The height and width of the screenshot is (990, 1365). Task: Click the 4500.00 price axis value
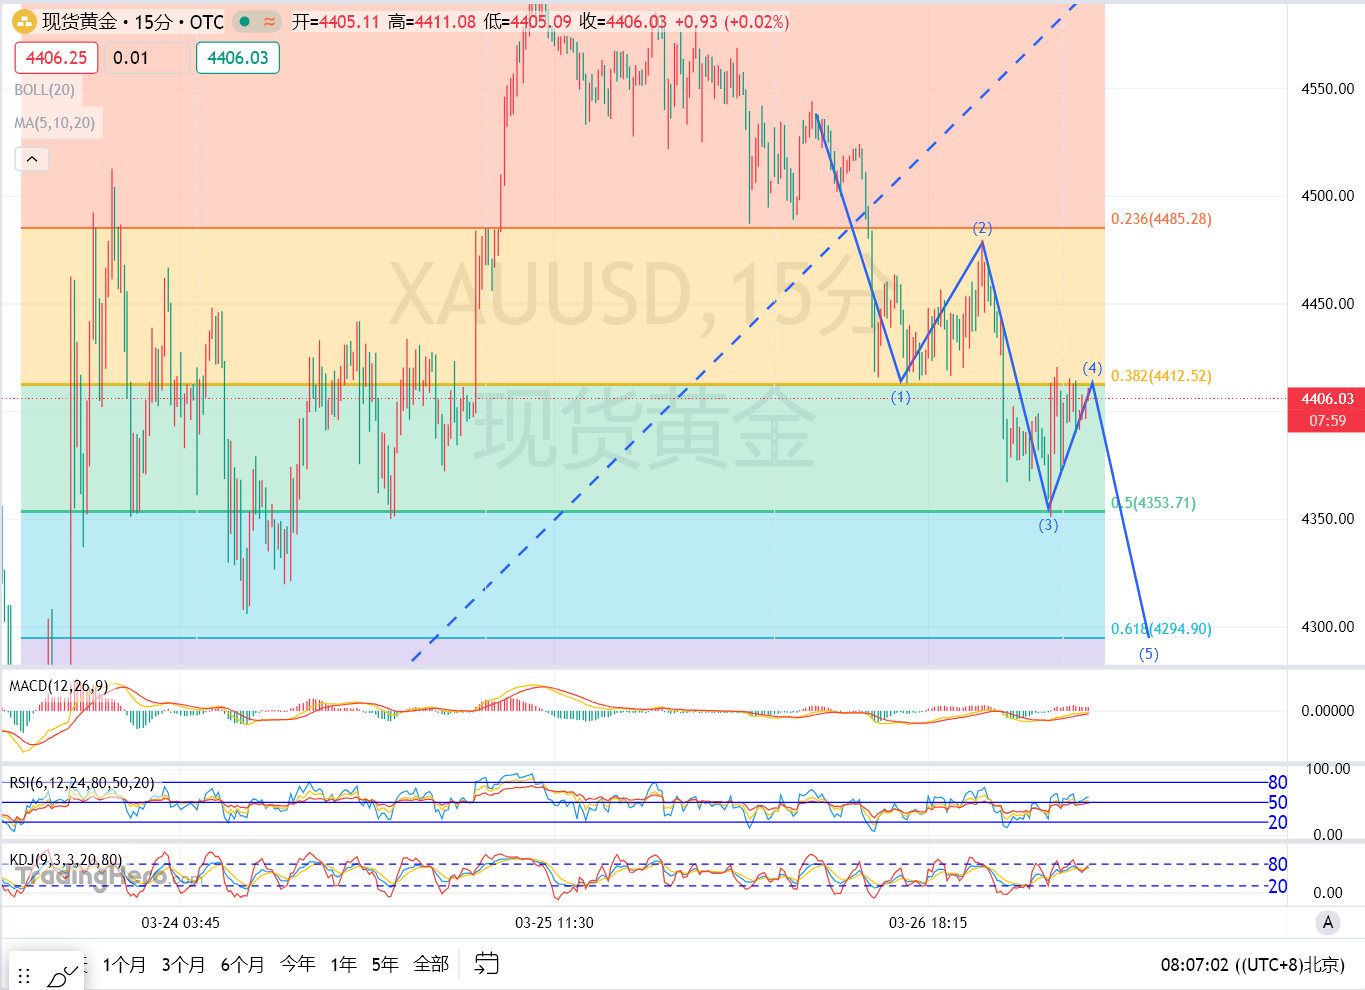click(1328, 196)
